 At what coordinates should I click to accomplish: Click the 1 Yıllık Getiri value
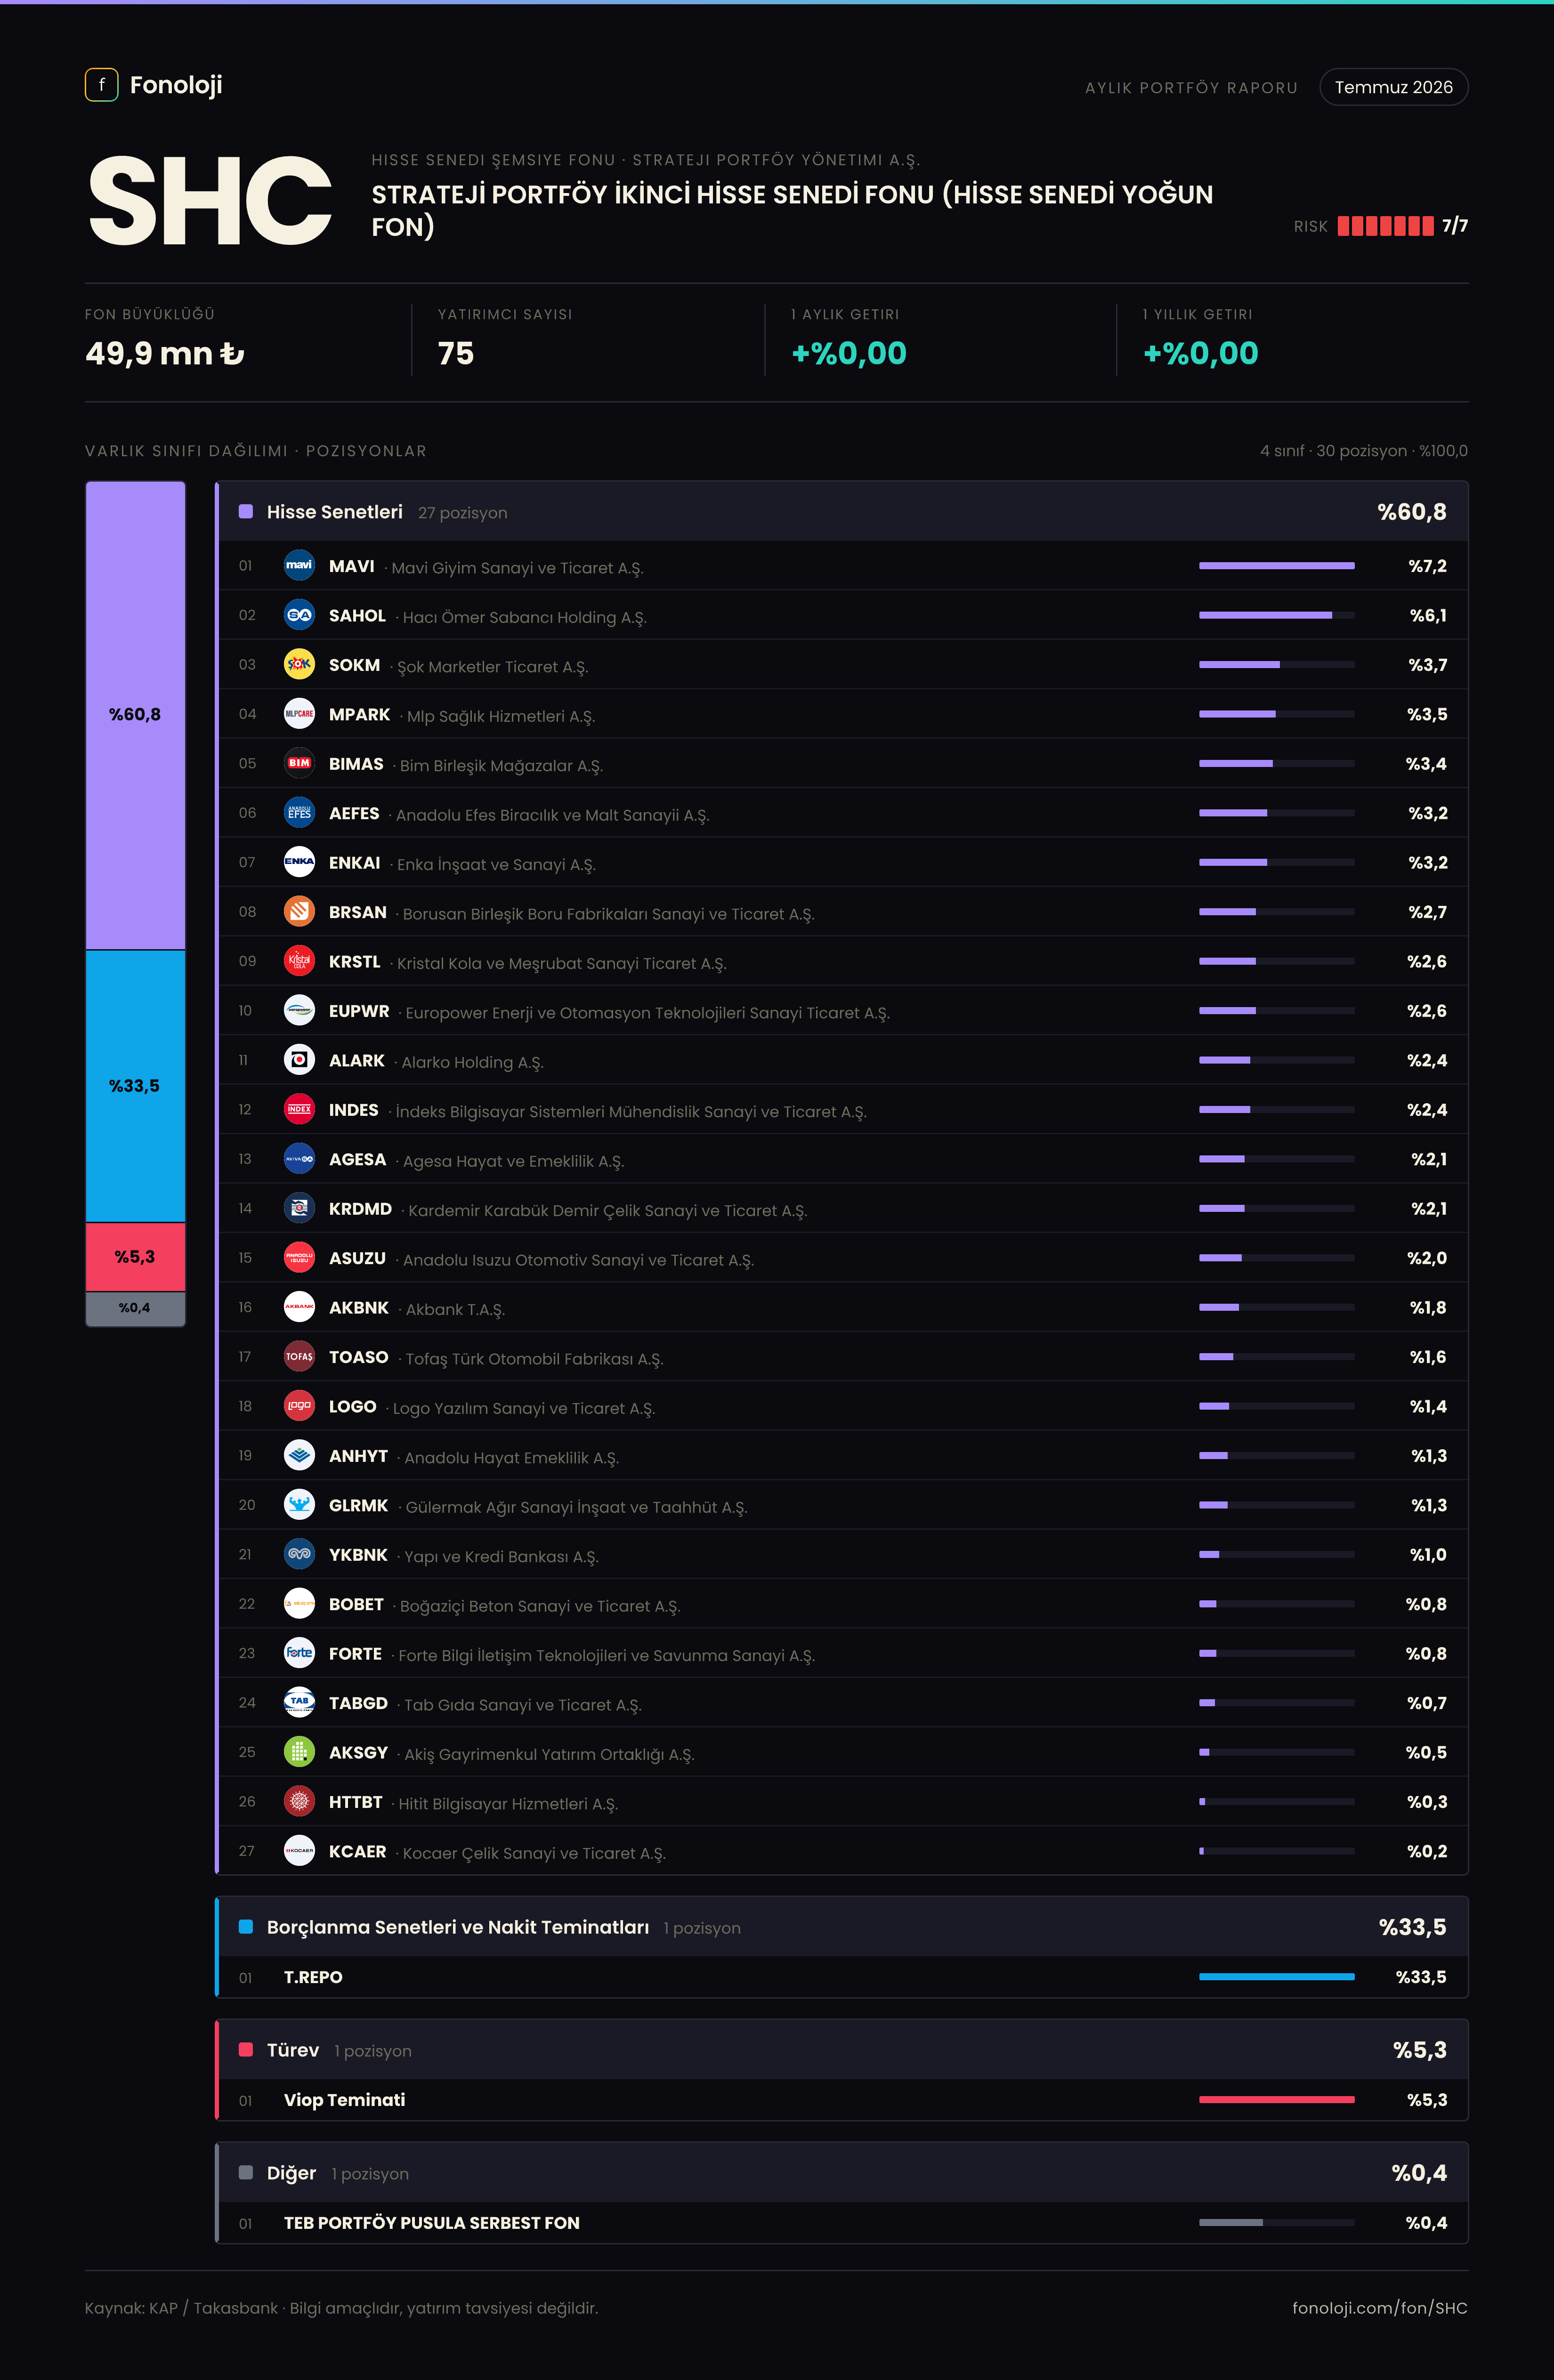point(1200,353)
